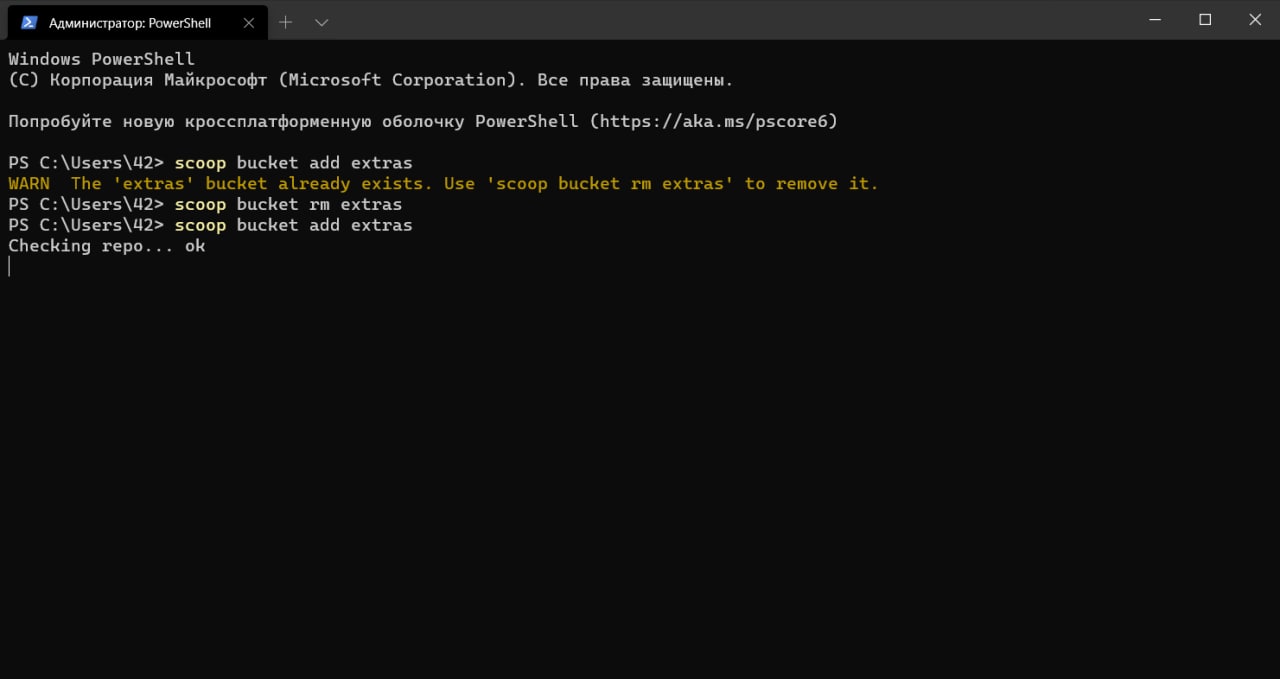
Task: Click the text cursor below Checking repo
Action: click(9, 266)
